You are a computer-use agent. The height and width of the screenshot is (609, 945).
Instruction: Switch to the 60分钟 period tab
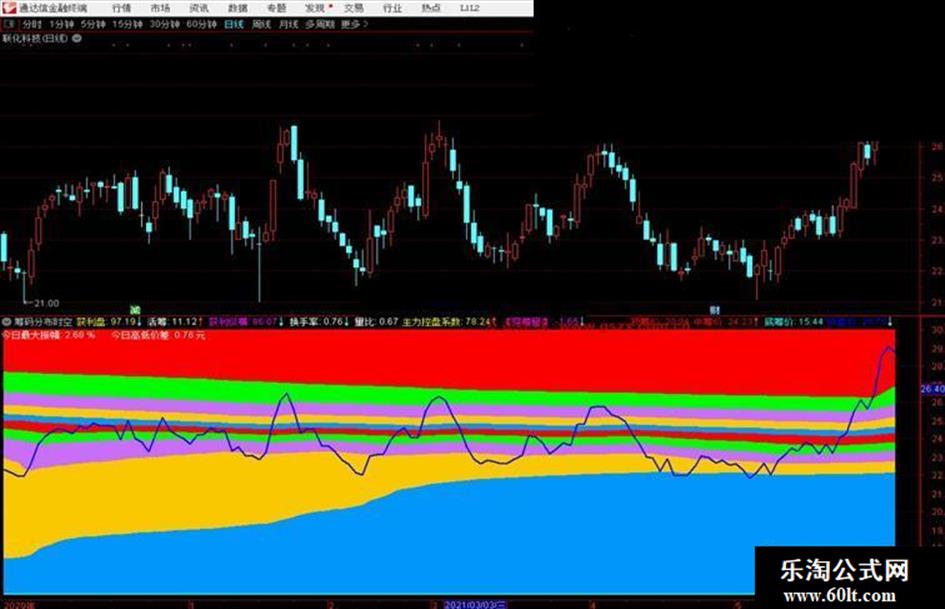201,24
